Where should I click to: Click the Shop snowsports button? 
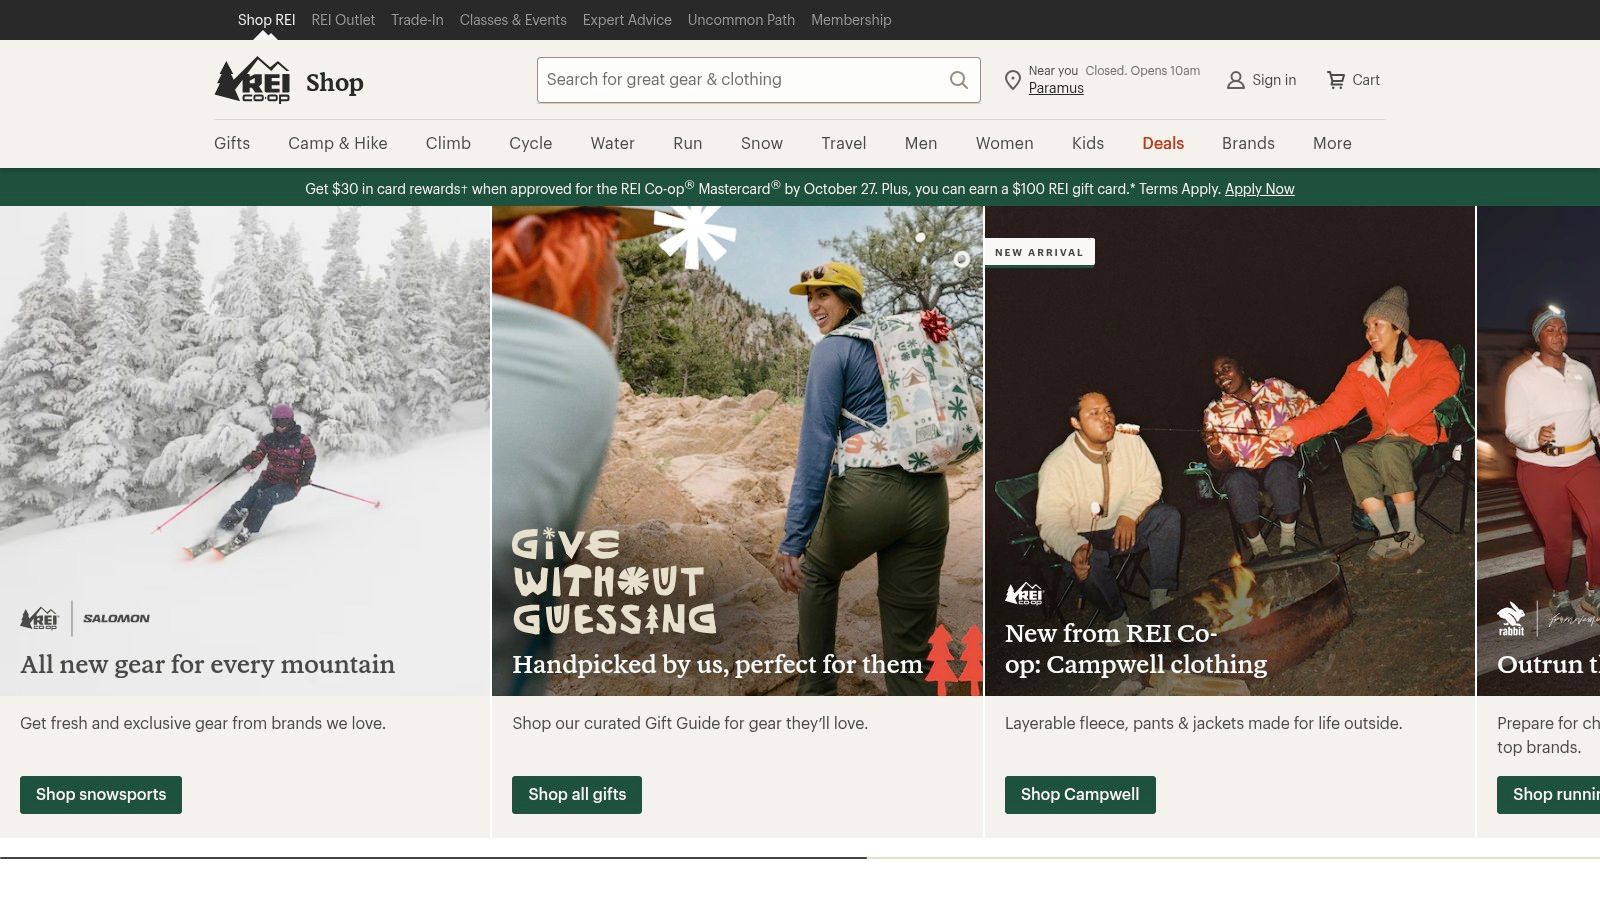tap(101, 795)
